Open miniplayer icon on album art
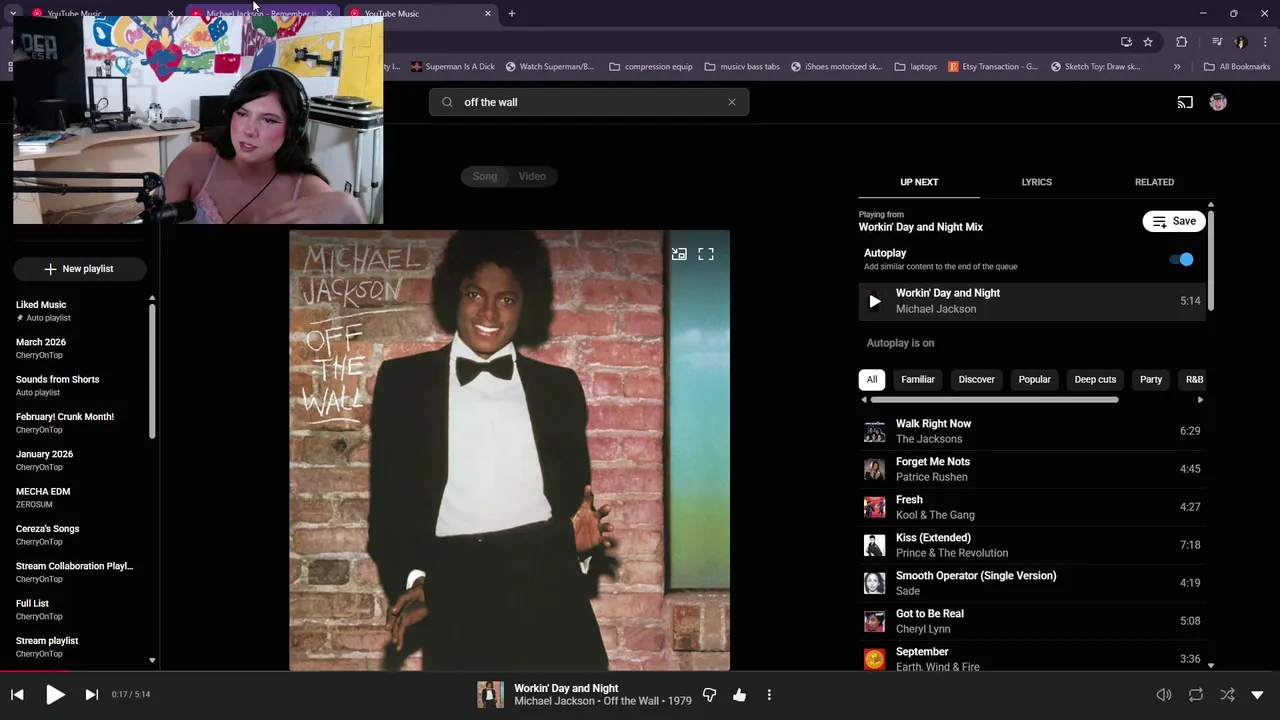The image size is (1280, 720). coord(679,254)
